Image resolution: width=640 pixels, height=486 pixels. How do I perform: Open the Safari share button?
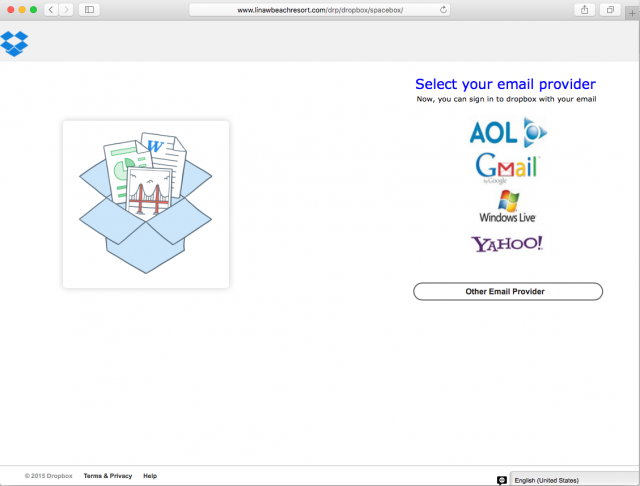tap(584, 9)
